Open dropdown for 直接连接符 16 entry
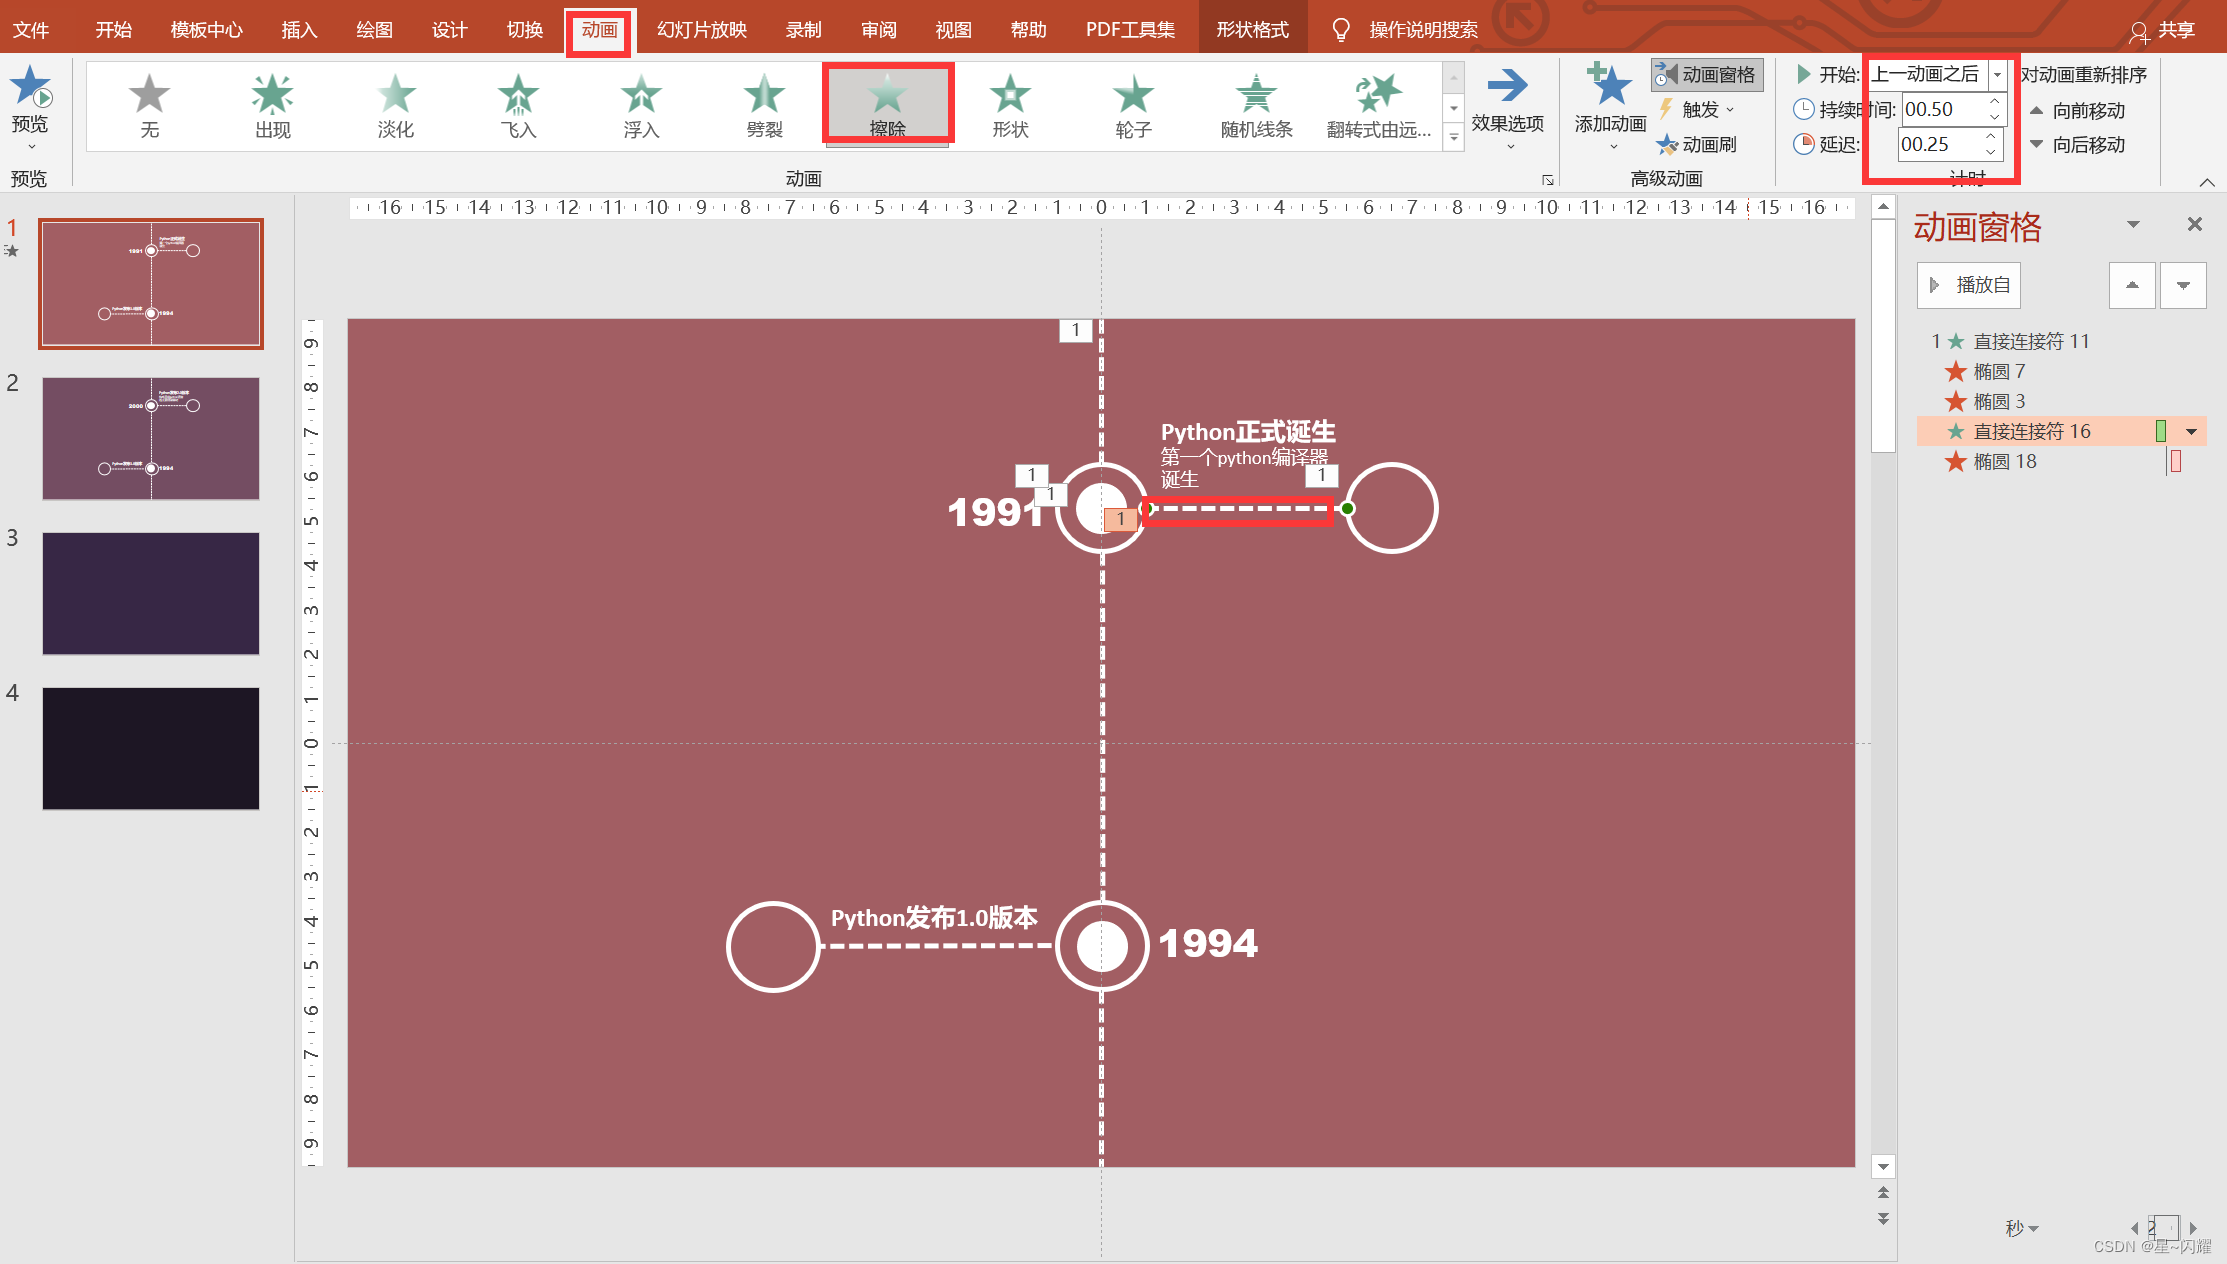Image resolution: width=2227 pixels, height=1264 pixels. (2191, 432)
